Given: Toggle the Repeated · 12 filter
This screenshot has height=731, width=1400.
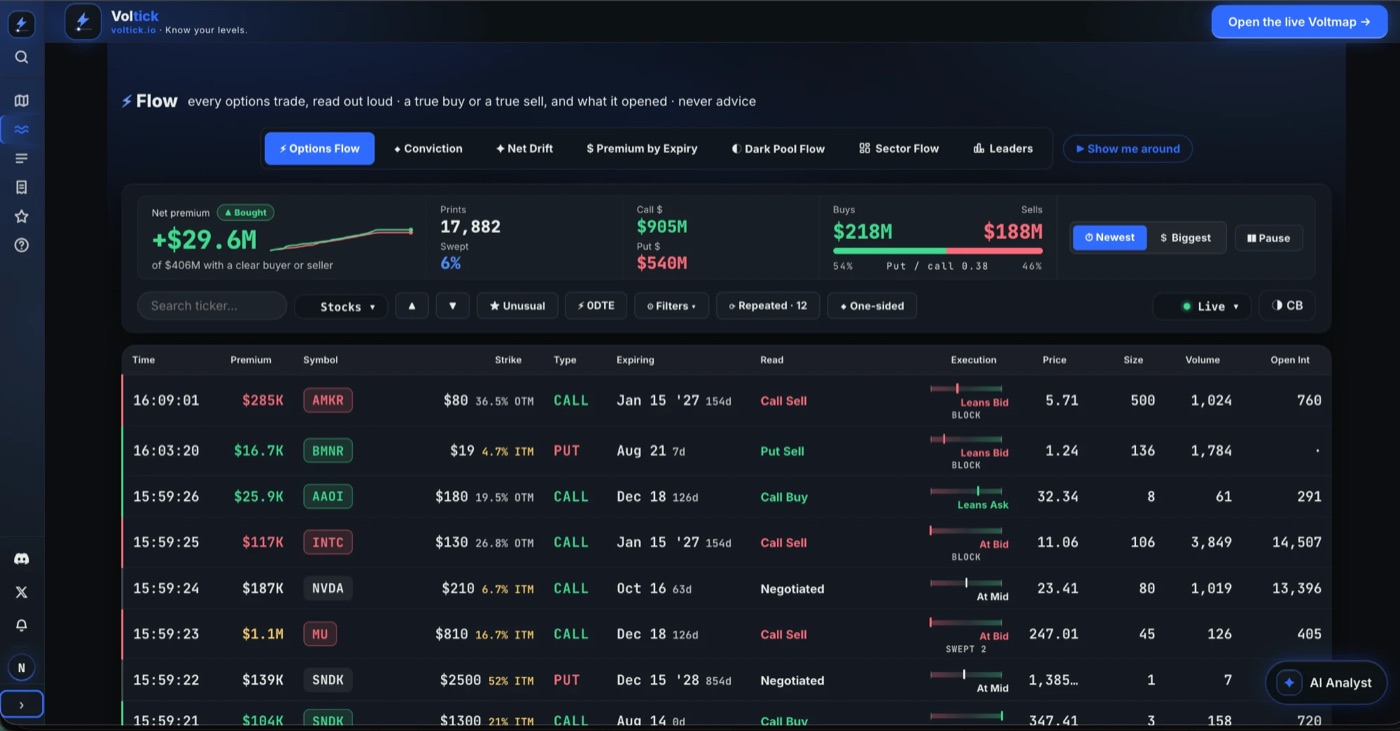Looking at the screenshot, I should tap(768, 306).
